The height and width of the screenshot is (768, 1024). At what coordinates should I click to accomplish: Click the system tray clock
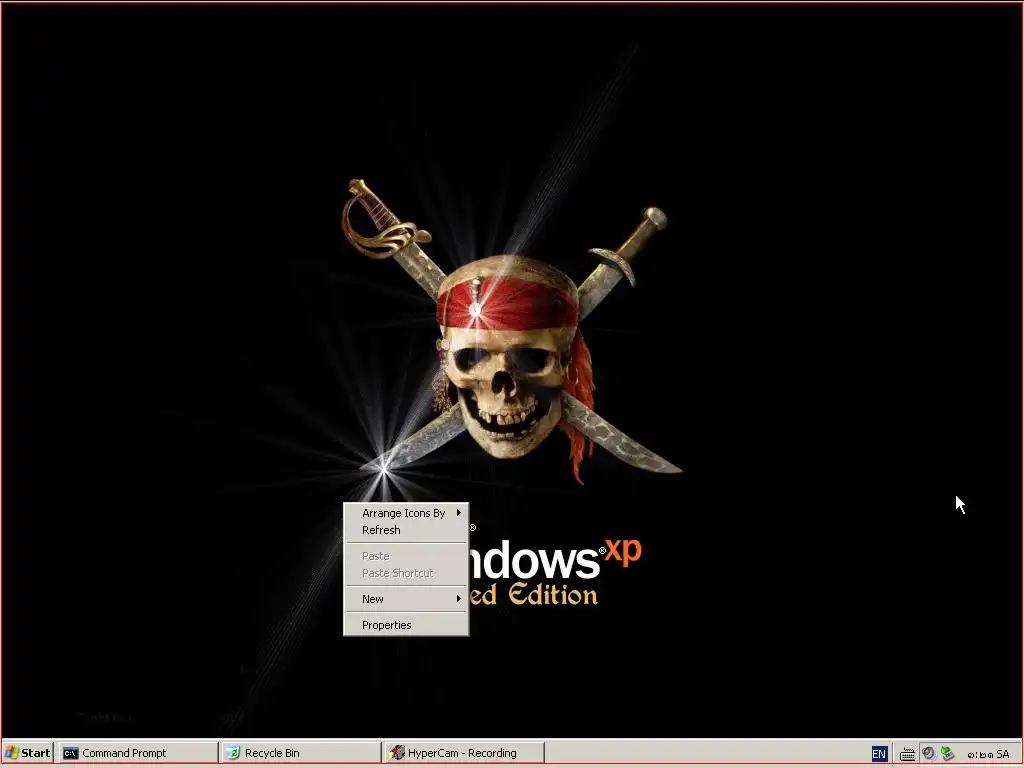[988, 754]
